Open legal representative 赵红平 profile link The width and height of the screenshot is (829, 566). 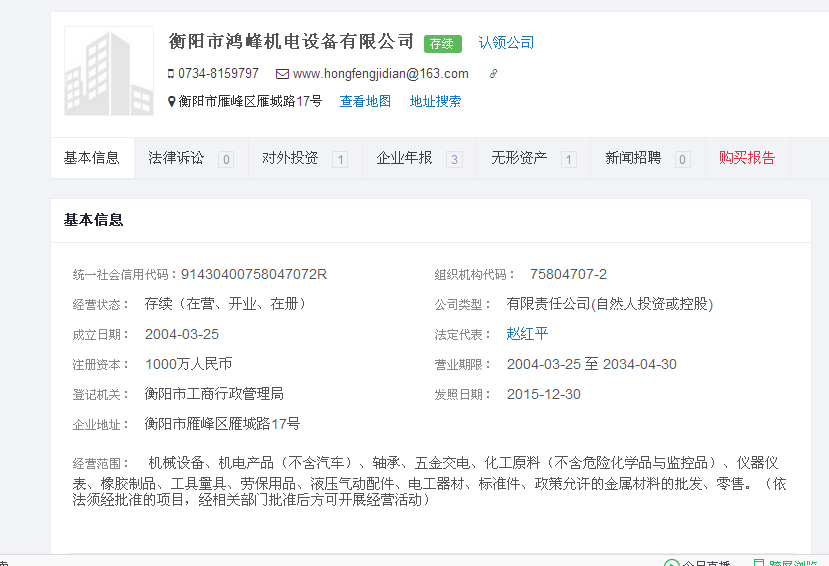pos(527,334)
